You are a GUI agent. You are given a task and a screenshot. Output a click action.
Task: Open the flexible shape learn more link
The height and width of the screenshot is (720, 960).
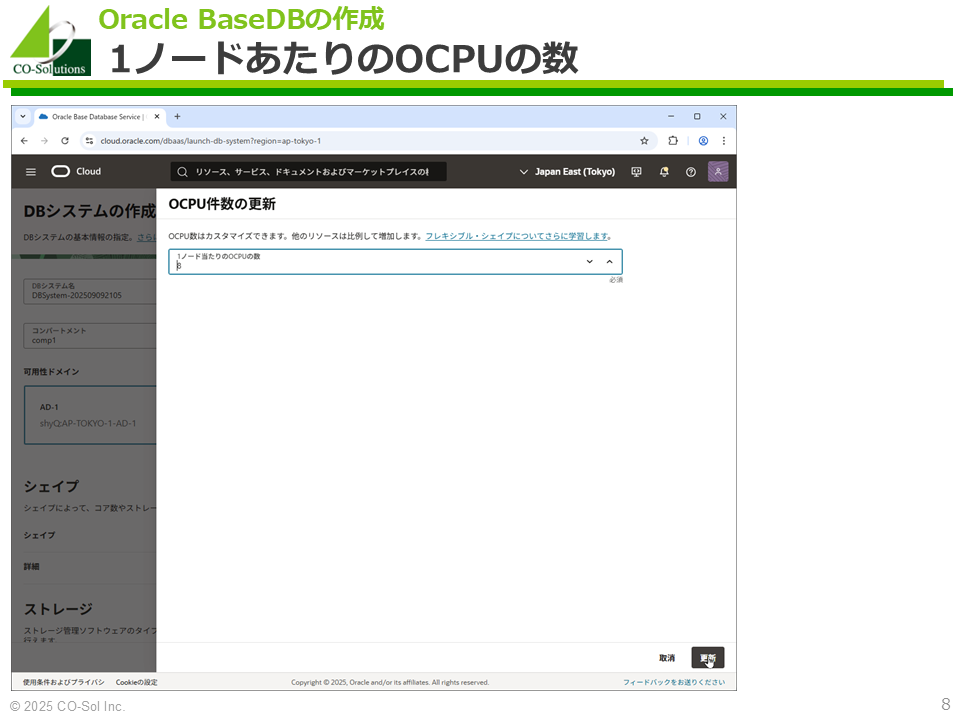(517, 236)
